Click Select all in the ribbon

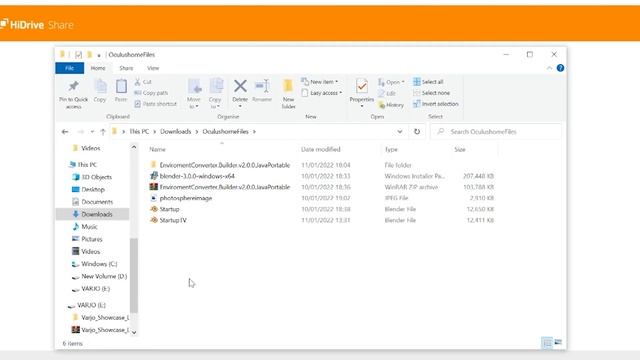[428, 82]
